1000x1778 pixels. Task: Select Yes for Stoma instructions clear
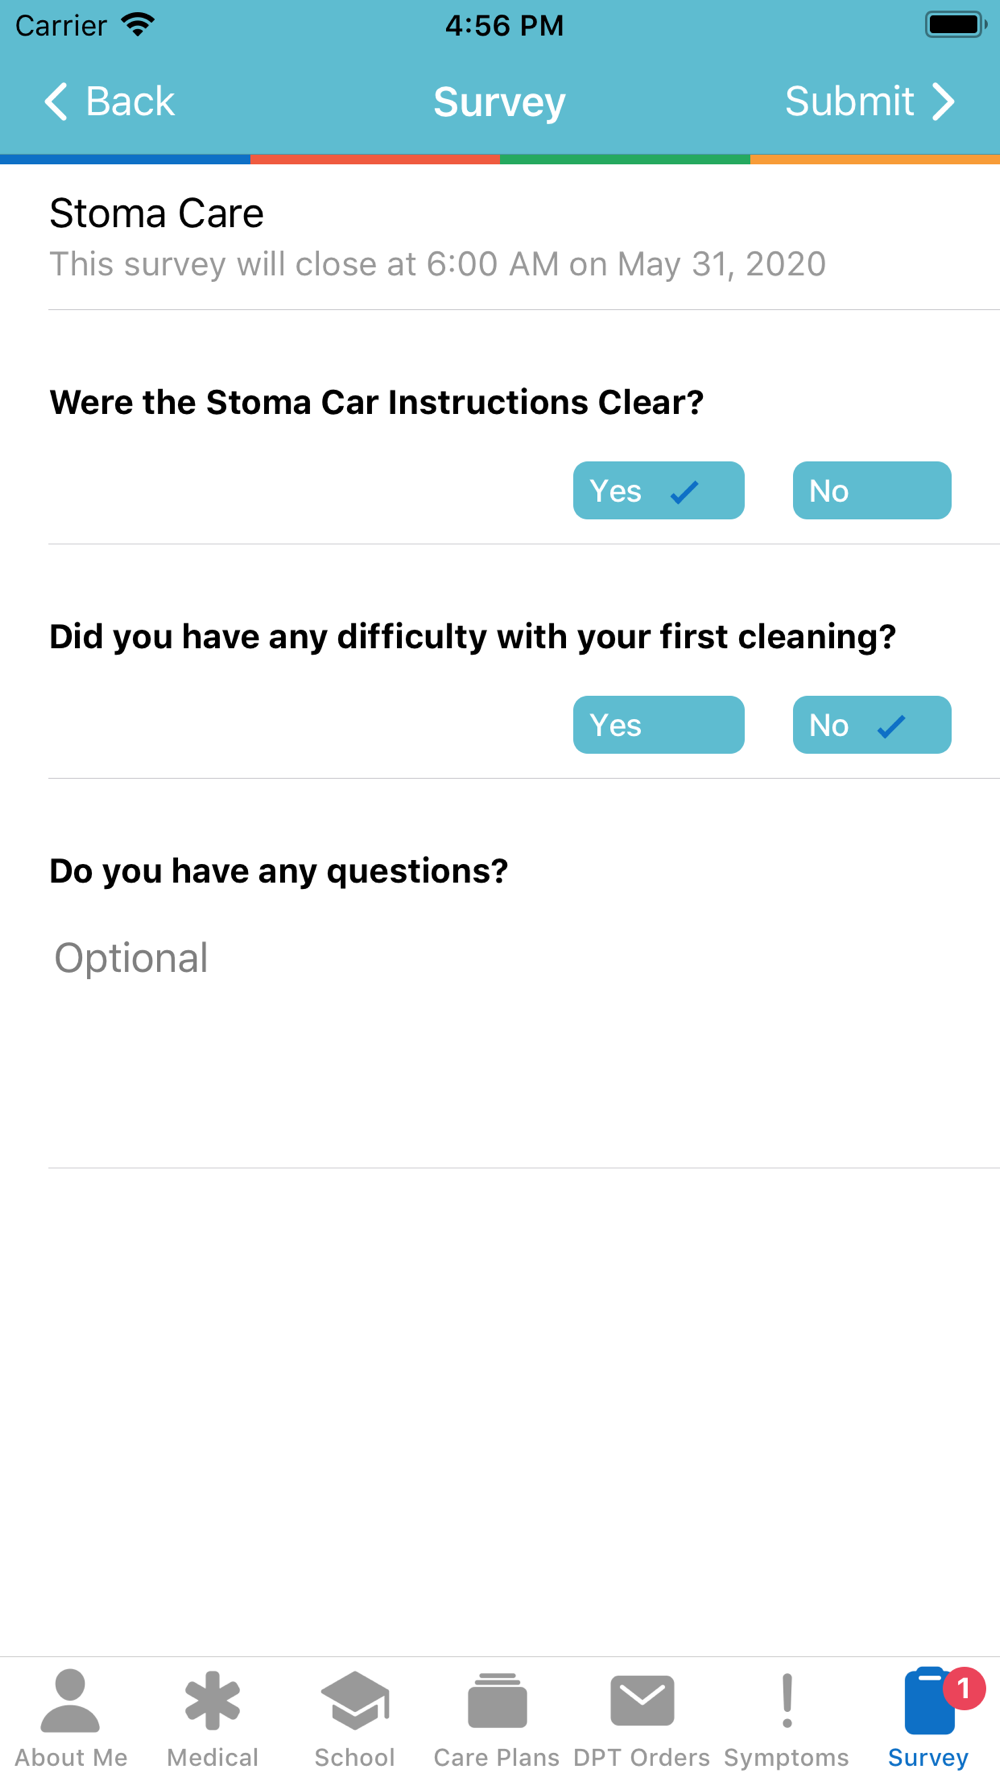658,490
